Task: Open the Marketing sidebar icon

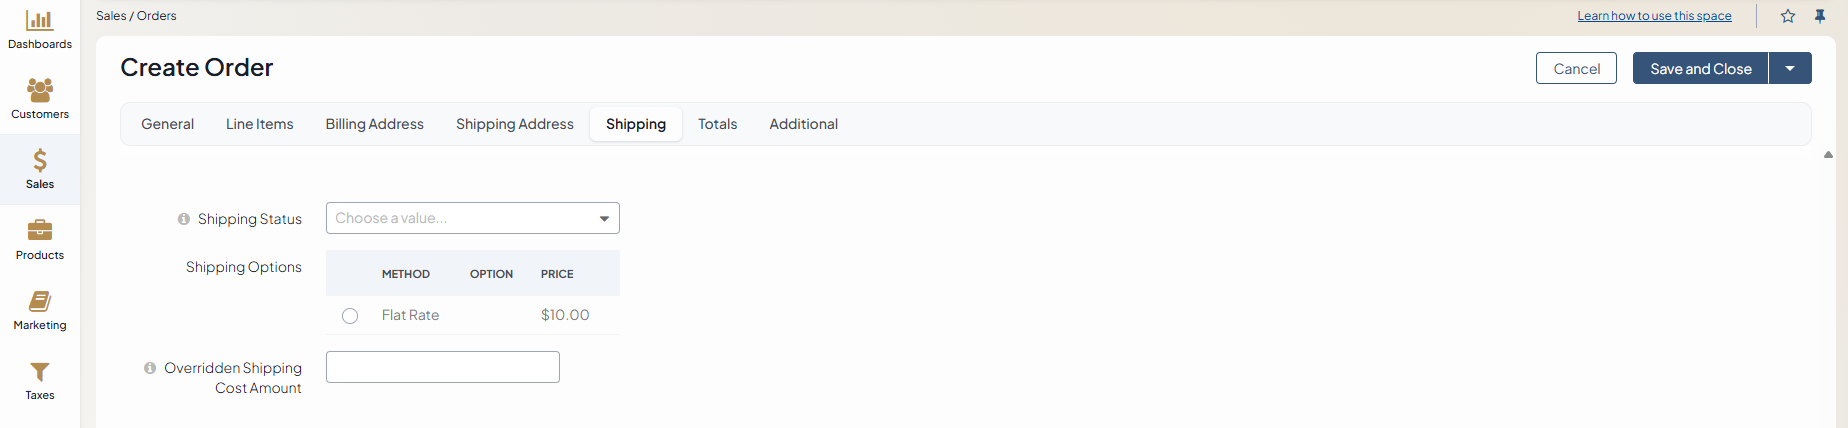Action: click(40, 301)
